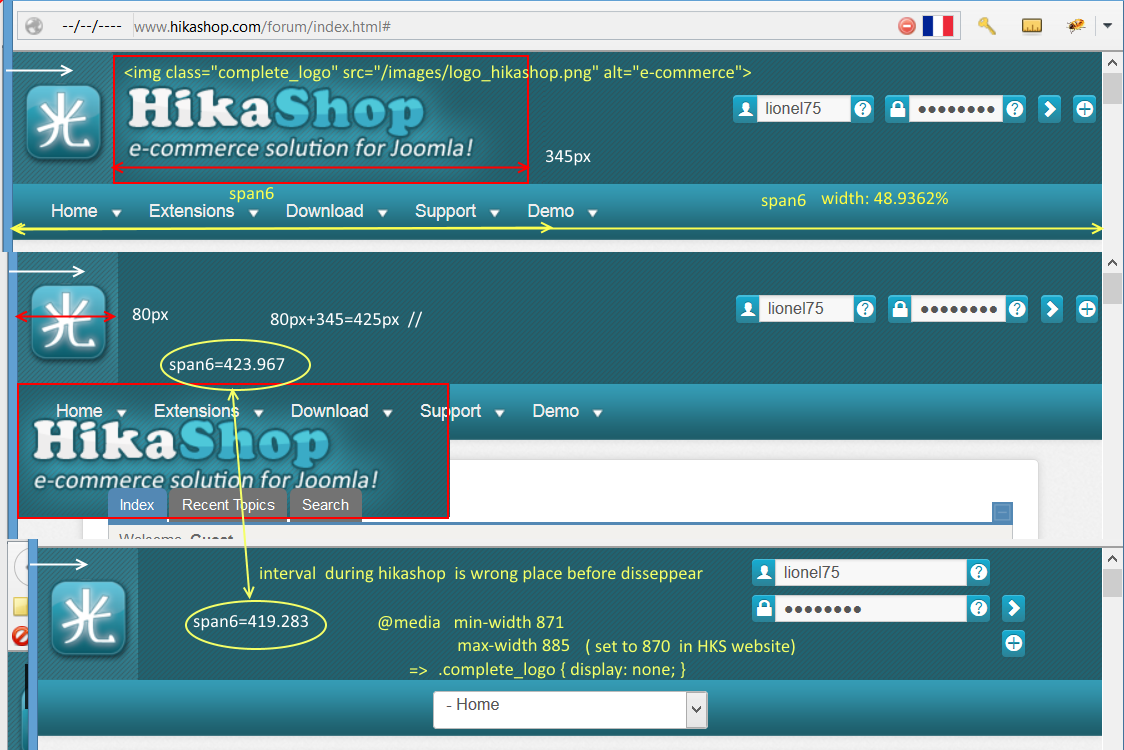
Task: Click the user icon in address-bar view
Action: (746, 109)
